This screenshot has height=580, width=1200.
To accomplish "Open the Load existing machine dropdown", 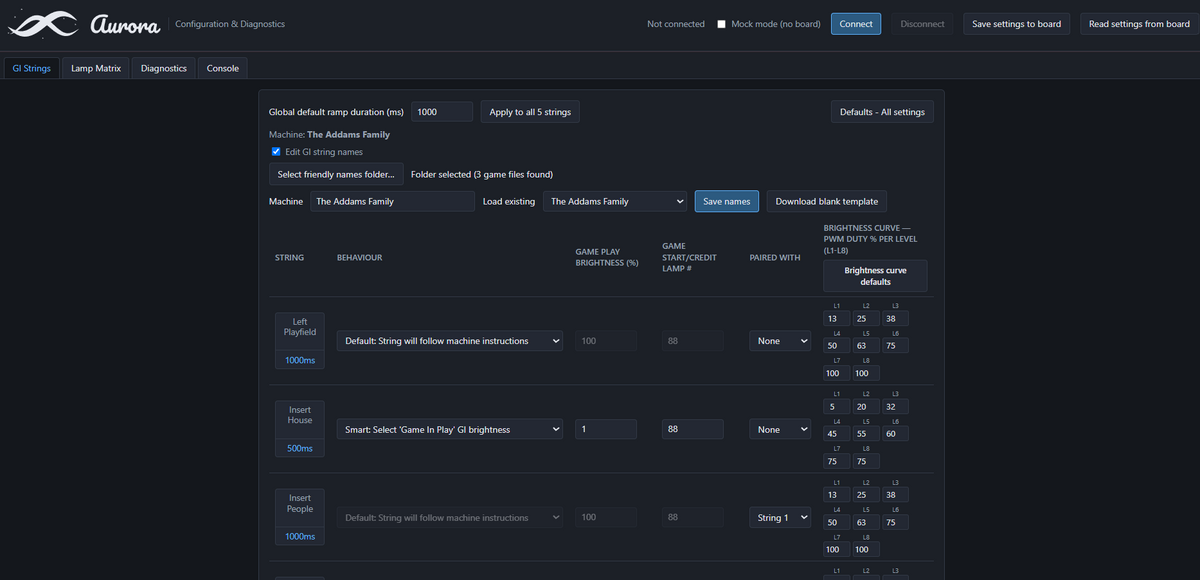I will tap(615, 201).
